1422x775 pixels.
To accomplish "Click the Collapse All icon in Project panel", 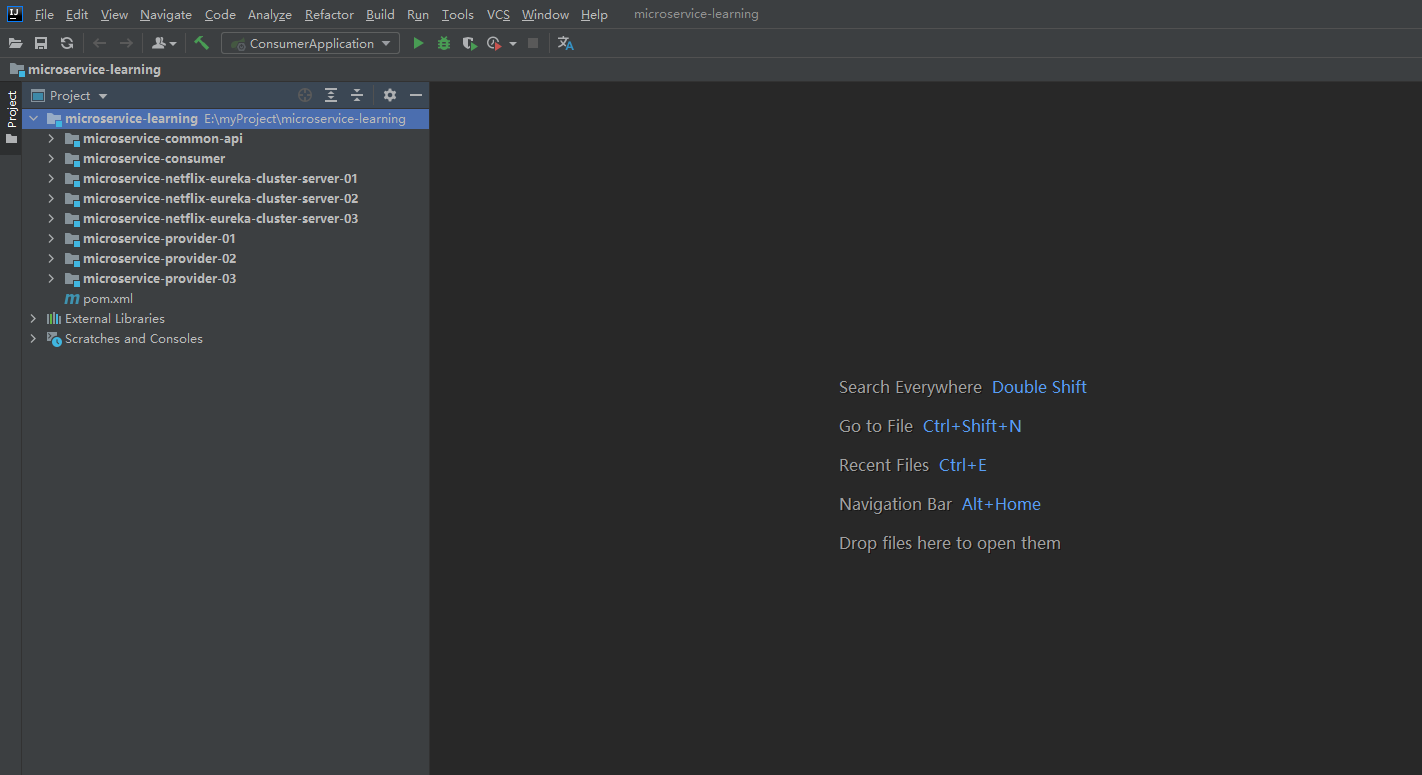I will click(357, 95).
